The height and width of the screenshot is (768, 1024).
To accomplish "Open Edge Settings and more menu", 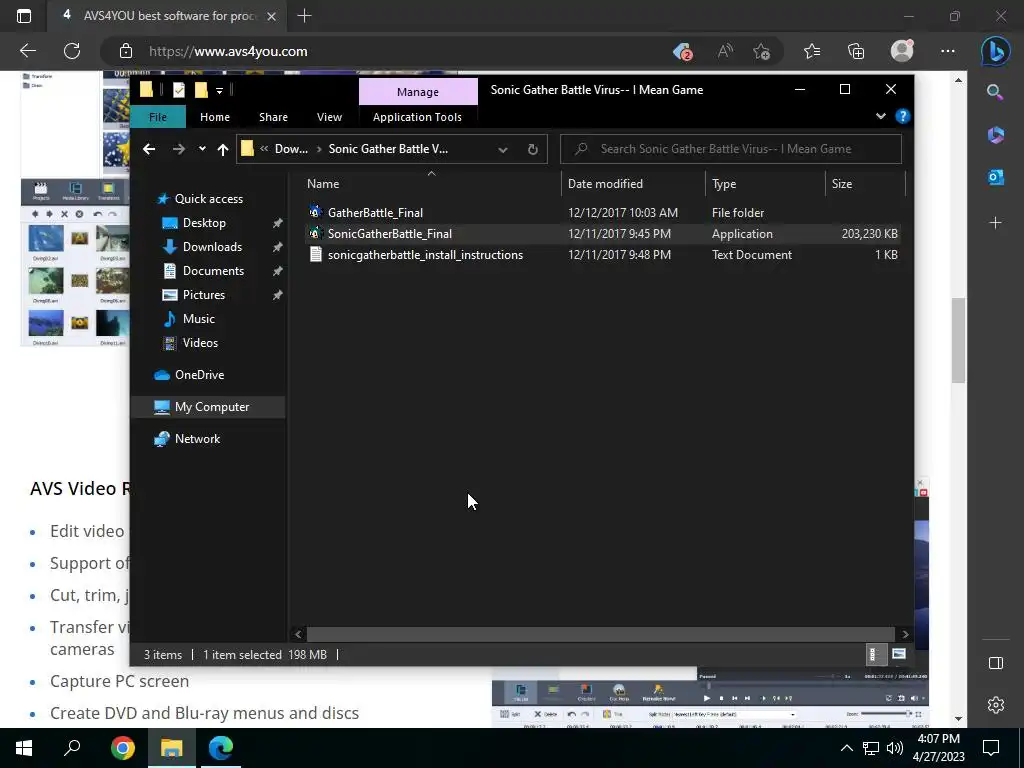I will (948, 51).
